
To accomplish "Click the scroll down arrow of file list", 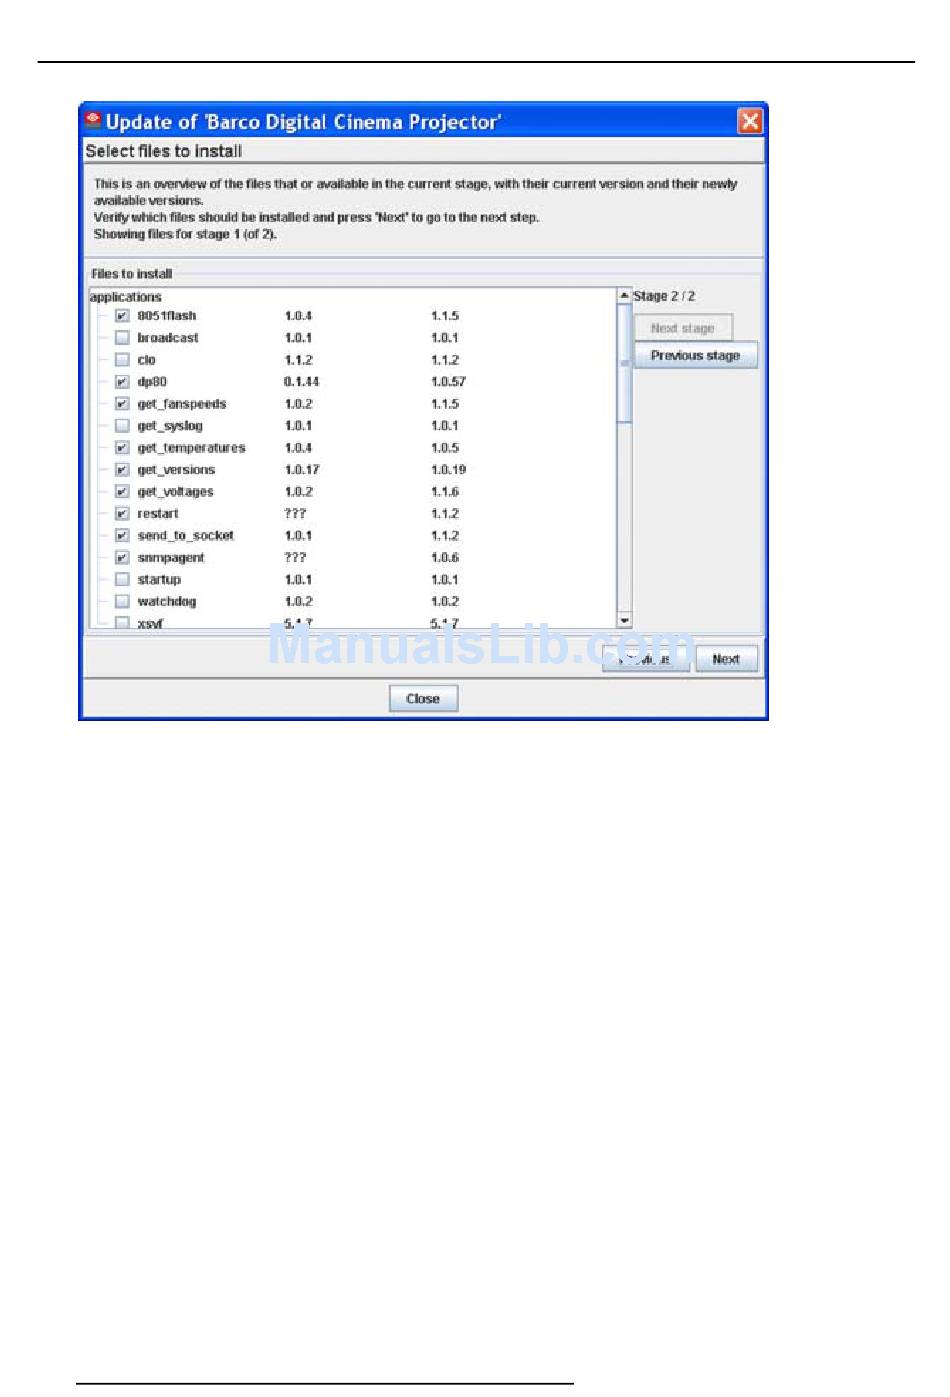I will point(625,621).
